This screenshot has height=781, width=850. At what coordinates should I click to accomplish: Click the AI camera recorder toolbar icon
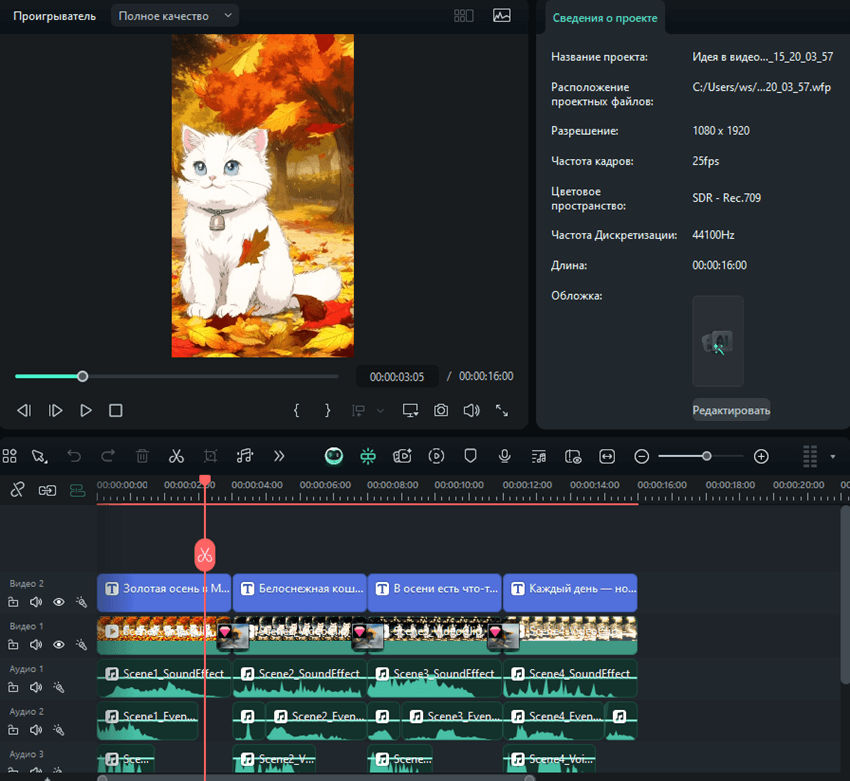point(402,456)
